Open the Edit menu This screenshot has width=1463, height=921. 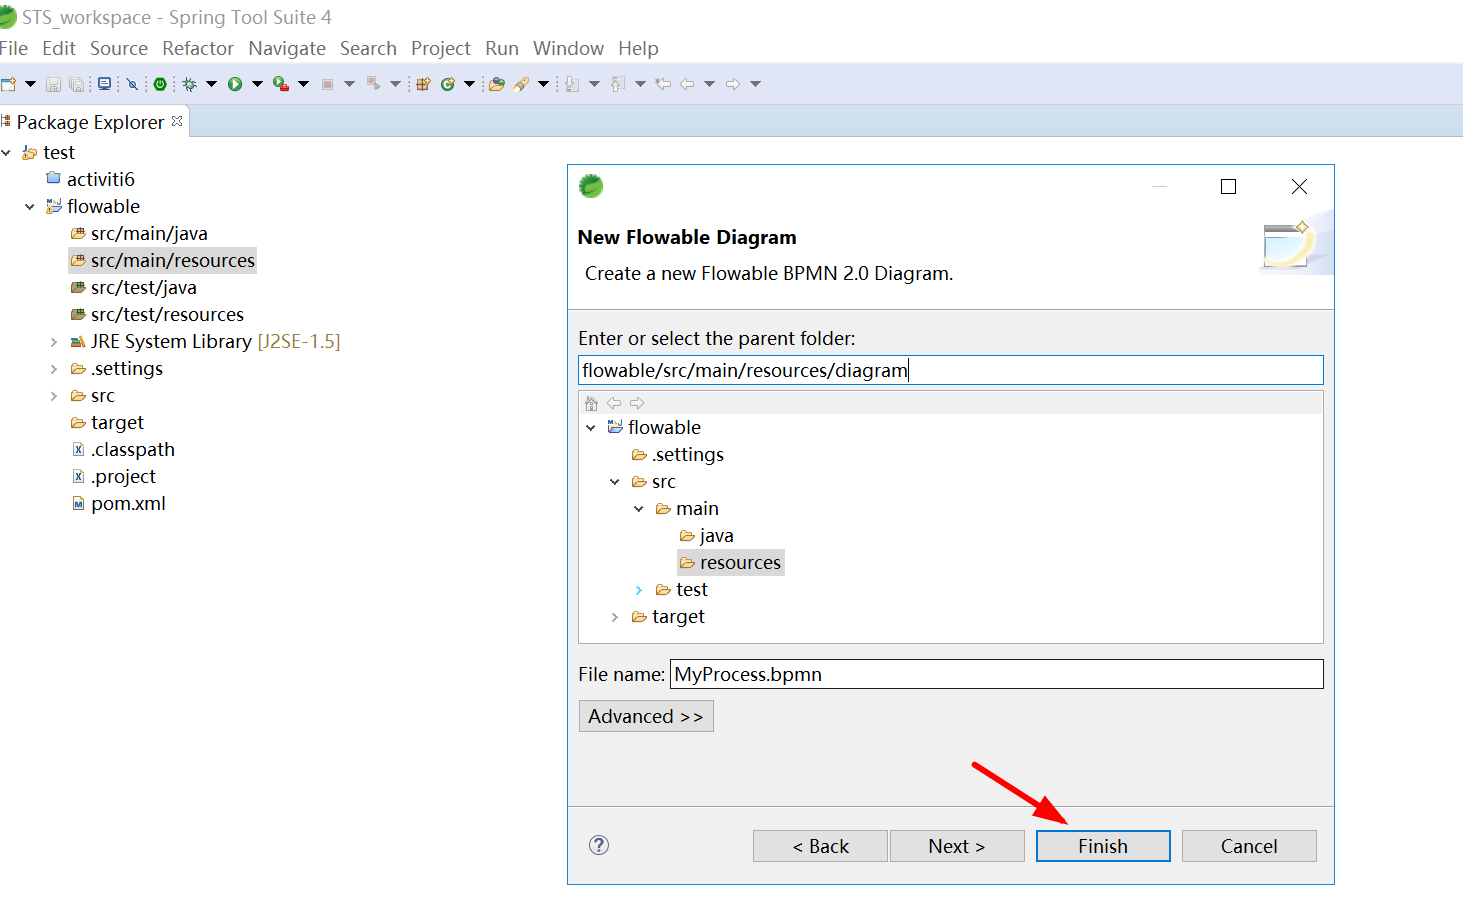(x=59, y=48)
